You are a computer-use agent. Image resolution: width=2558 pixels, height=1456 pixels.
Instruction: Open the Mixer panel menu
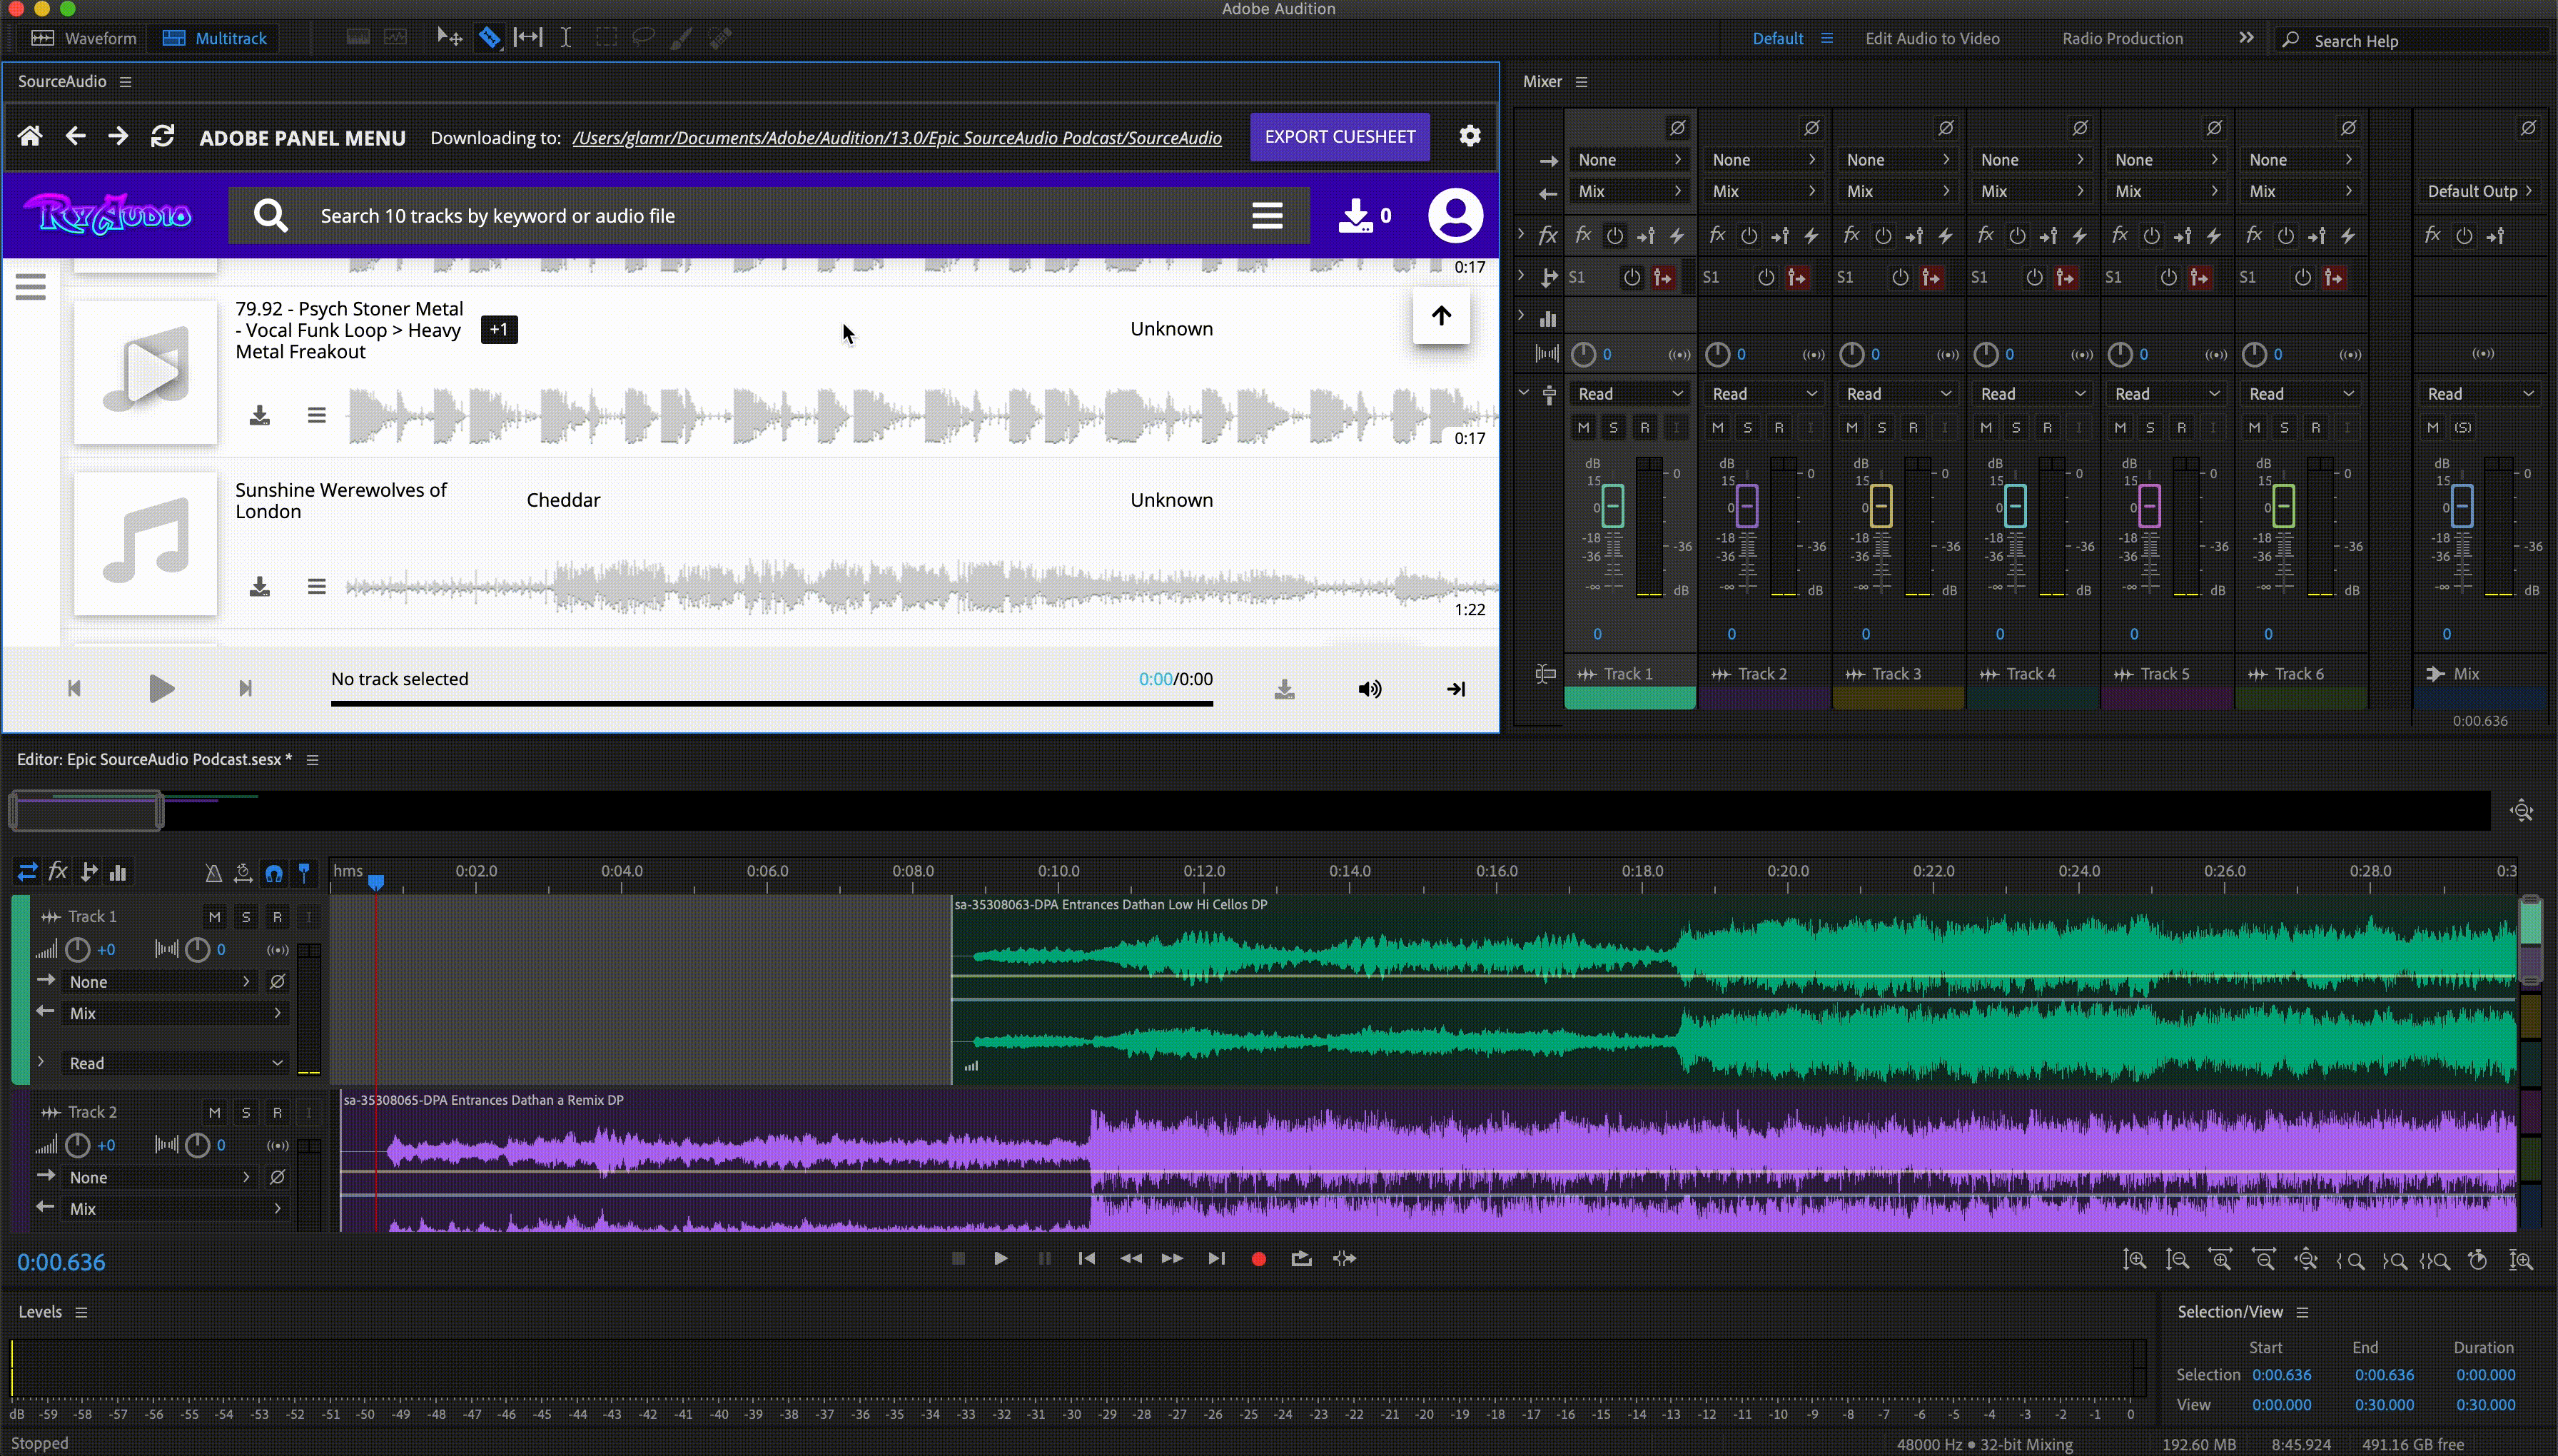tap(1581, 82)
